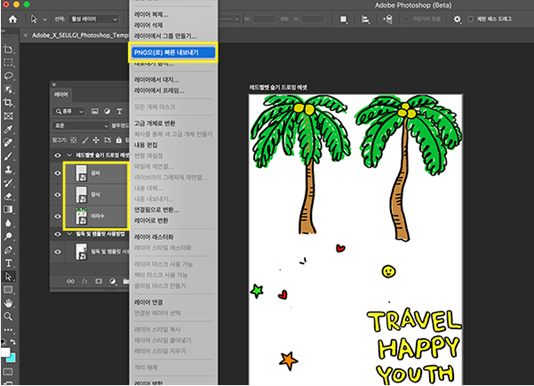Choose PNG으(로) 빠른 내보내기 menu item

(x=173, y=52)
